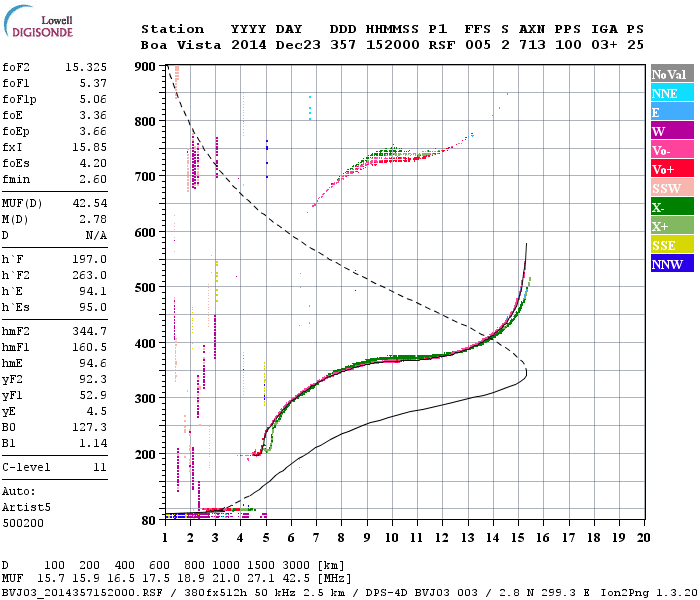This screenshot has width=700, height=600.
Task: Select the D value N/A
Action: click(96, 236)
